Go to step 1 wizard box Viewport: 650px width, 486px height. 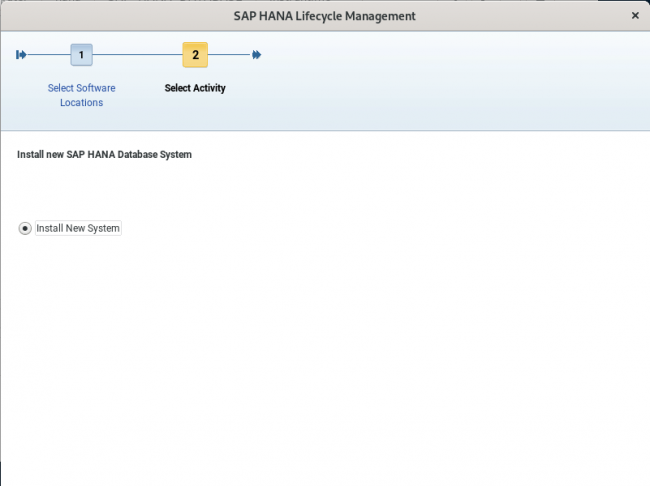(81, 55)
